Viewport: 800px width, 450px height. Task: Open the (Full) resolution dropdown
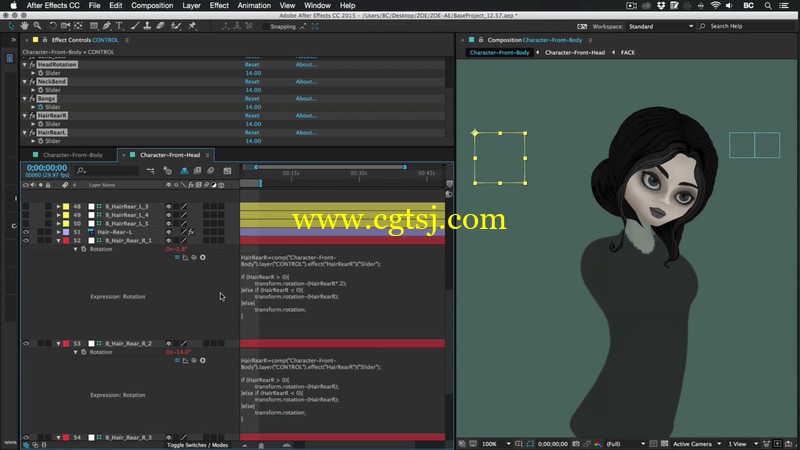click(x=626, y=444)
